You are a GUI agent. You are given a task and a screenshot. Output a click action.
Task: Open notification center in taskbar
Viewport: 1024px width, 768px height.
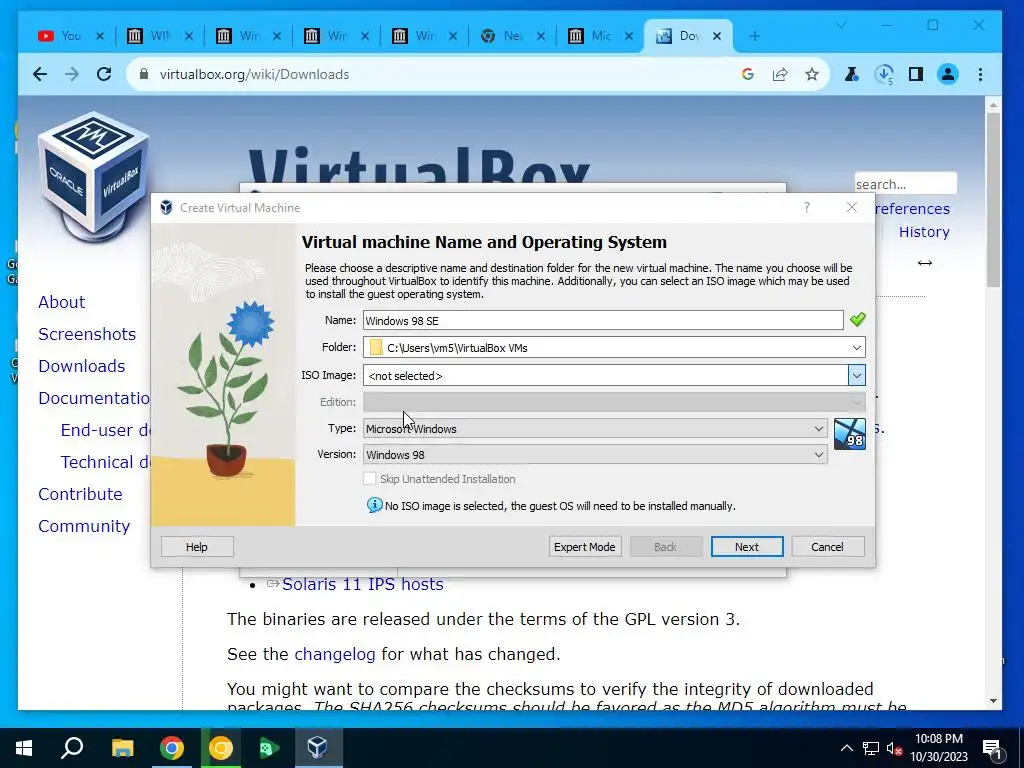point(992,748)
